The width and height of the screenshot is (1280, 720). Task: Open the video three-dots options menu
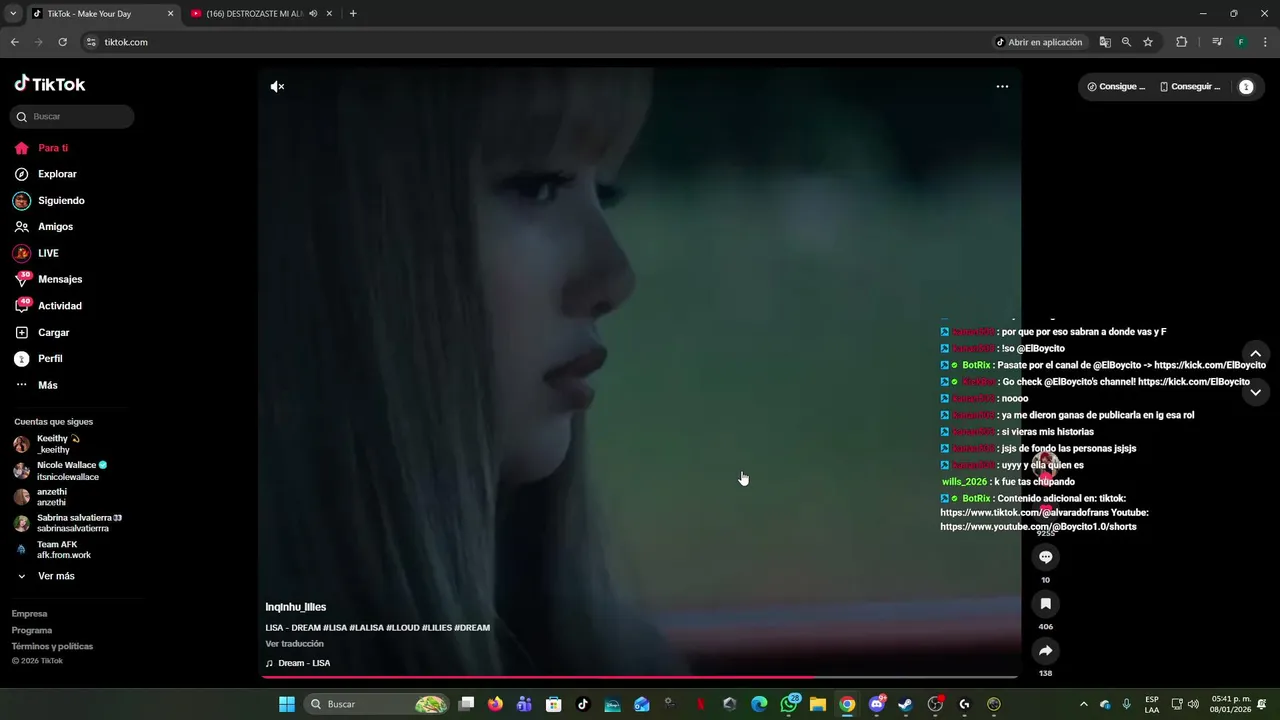[1002, 87]
